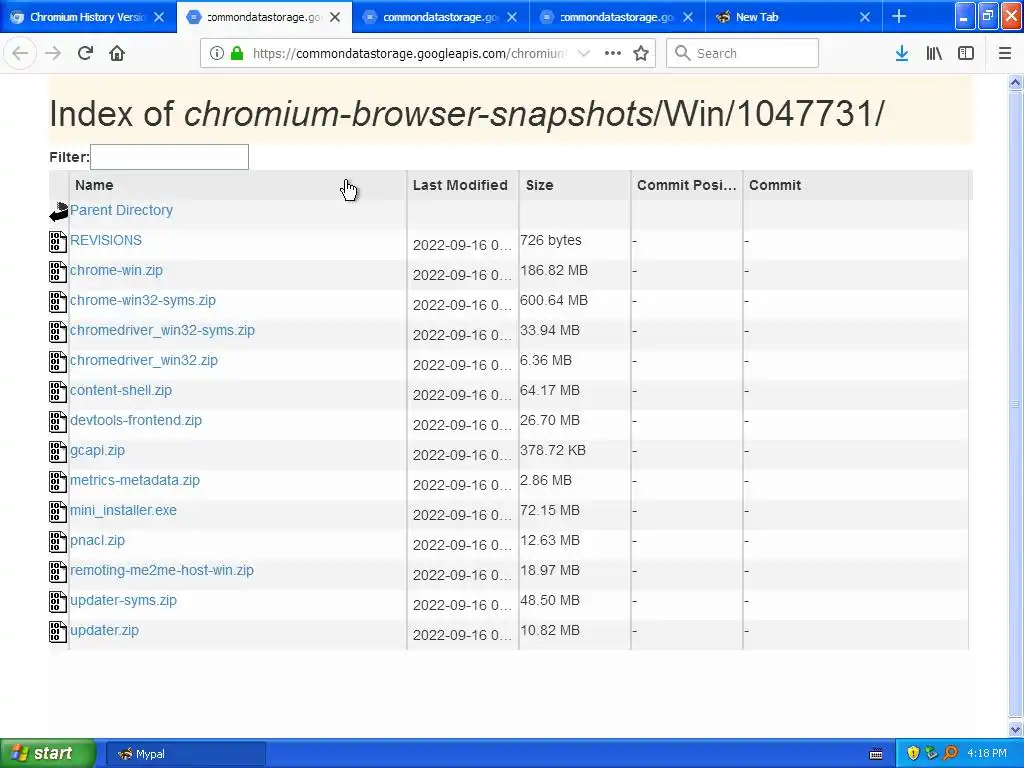This screenshot has width=1024, height=768.
Task: Click file icon beside REVISIONS
Action: coord(57,242)
